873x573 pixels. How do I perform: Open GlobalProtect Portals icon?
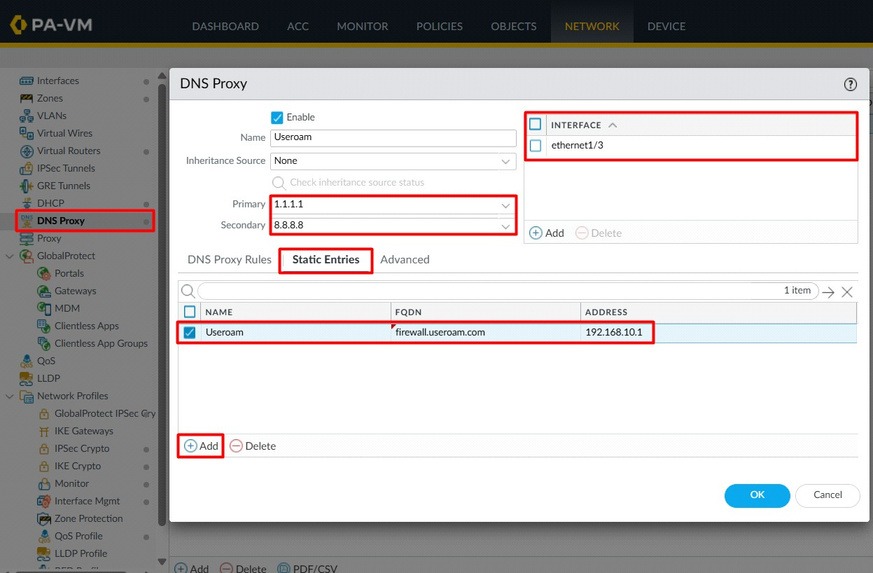44,273
